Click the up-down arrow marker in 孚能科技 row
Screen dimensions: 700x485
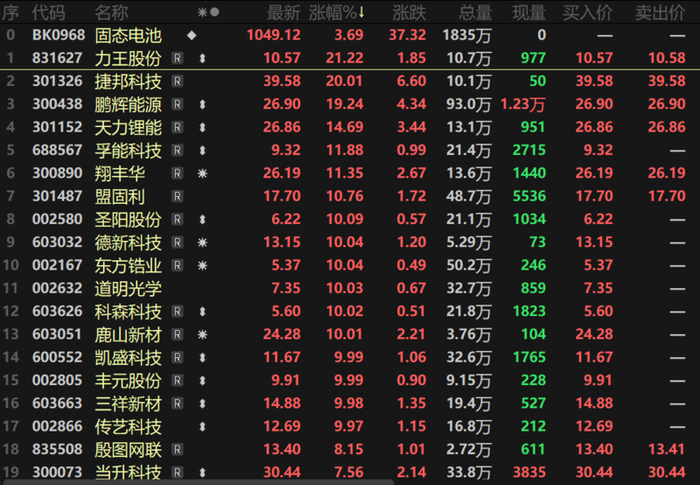202,151
